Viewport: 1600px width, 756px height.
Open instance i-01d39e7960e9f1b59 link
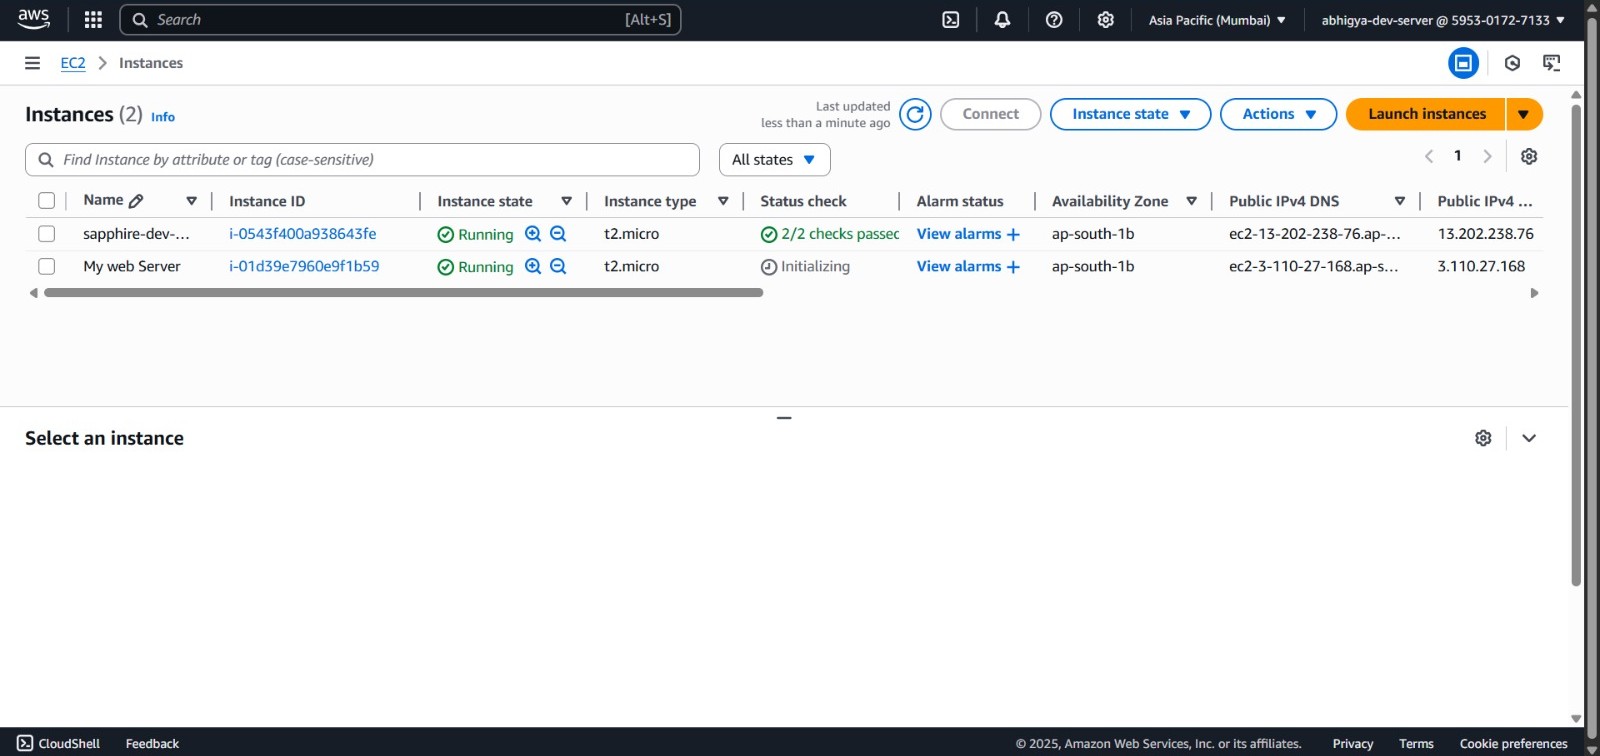[304, 266]
